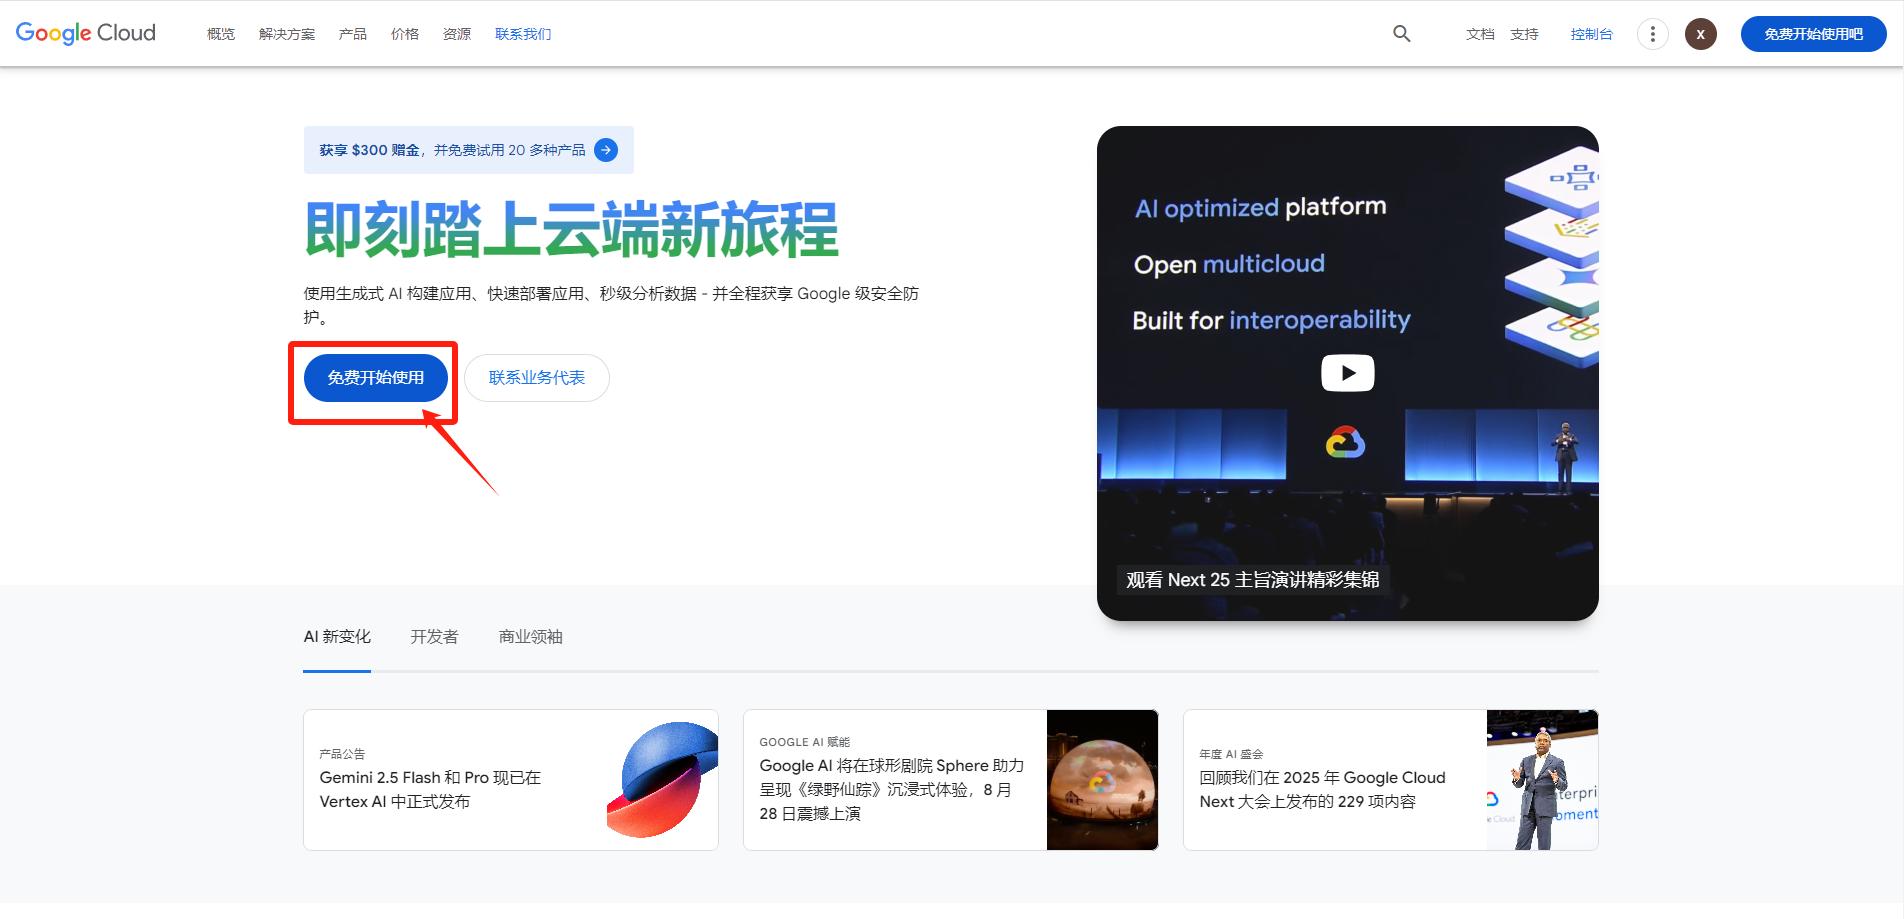Click the arrow icon in the $300 banner
This screenshot has height=919, width=1904.
tap(606, 150)
